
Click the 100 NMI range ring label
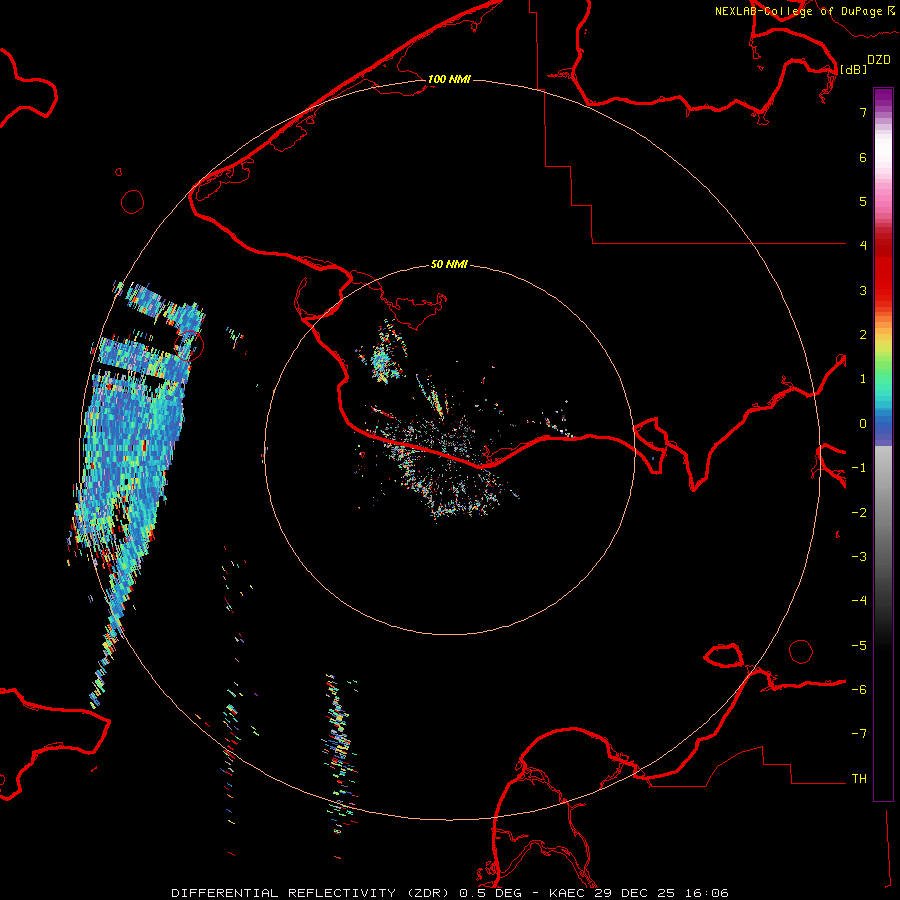(x=449, y=79)
